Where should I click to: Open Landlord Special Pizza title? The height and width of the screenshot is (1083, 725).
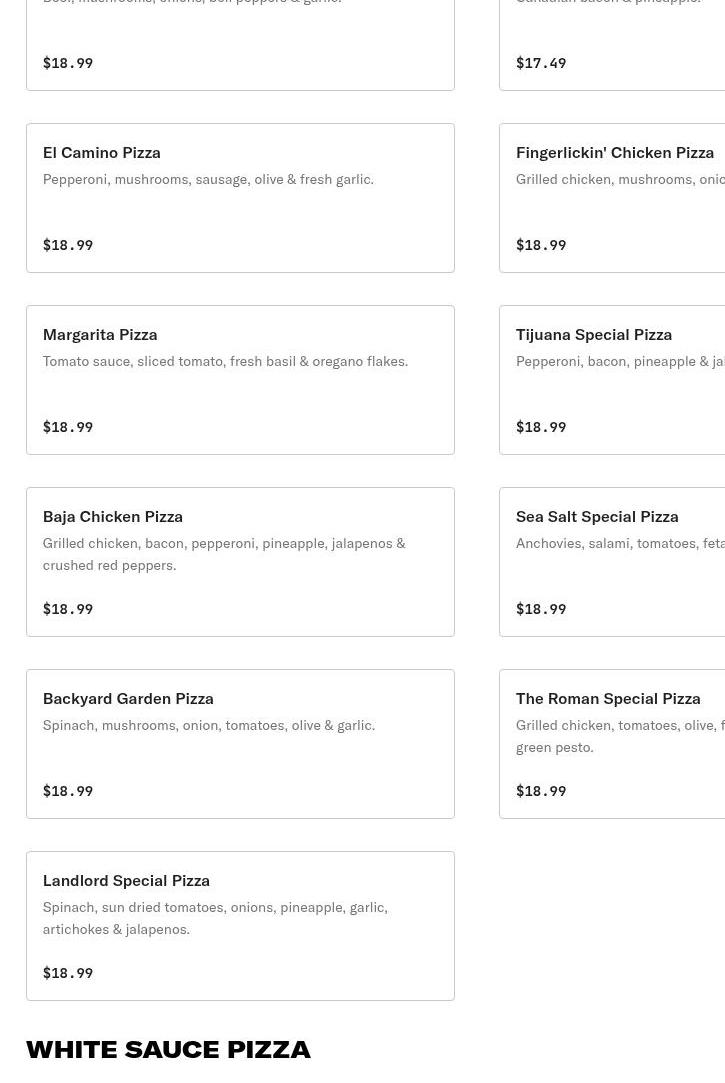tap(126, 881)
